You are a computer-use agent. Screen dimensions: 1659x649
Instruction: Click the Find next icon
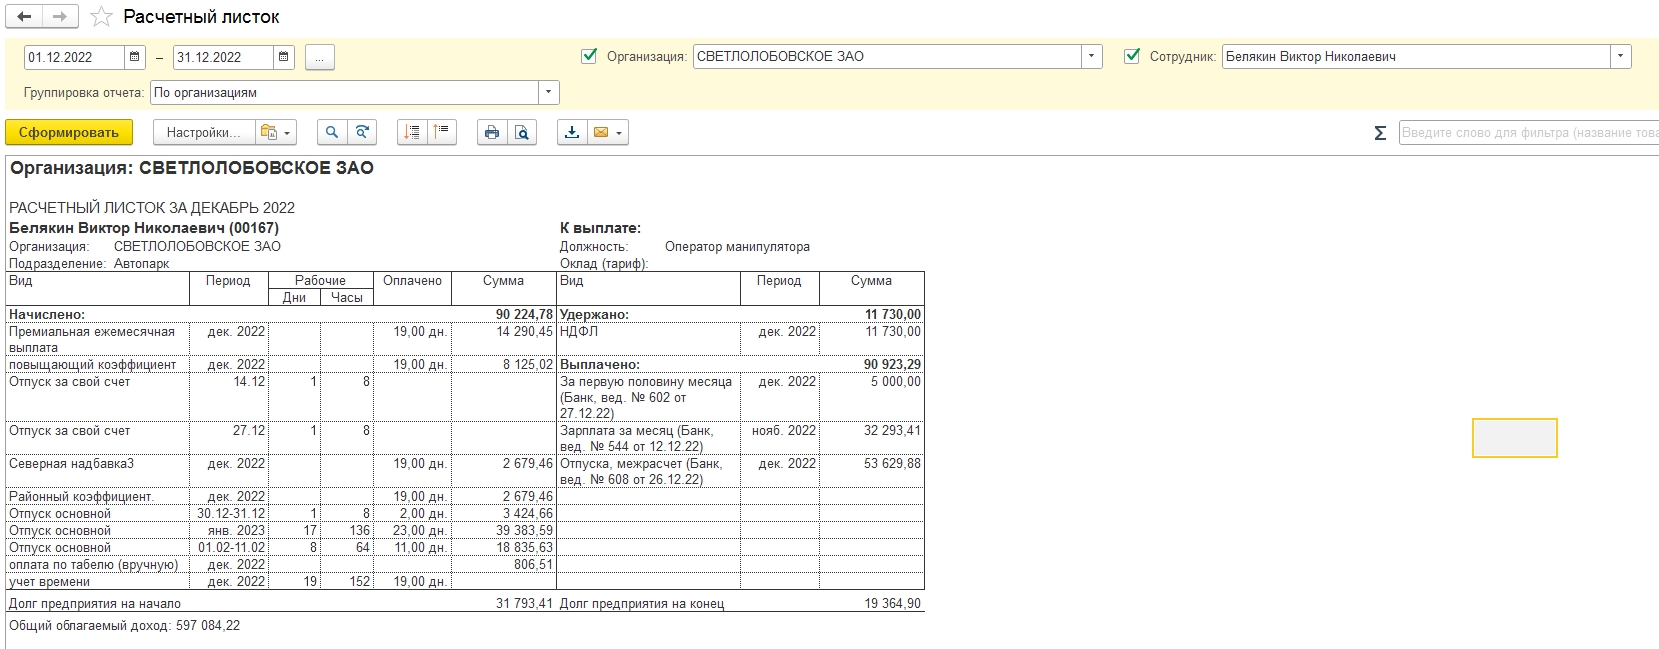point(362,132)
